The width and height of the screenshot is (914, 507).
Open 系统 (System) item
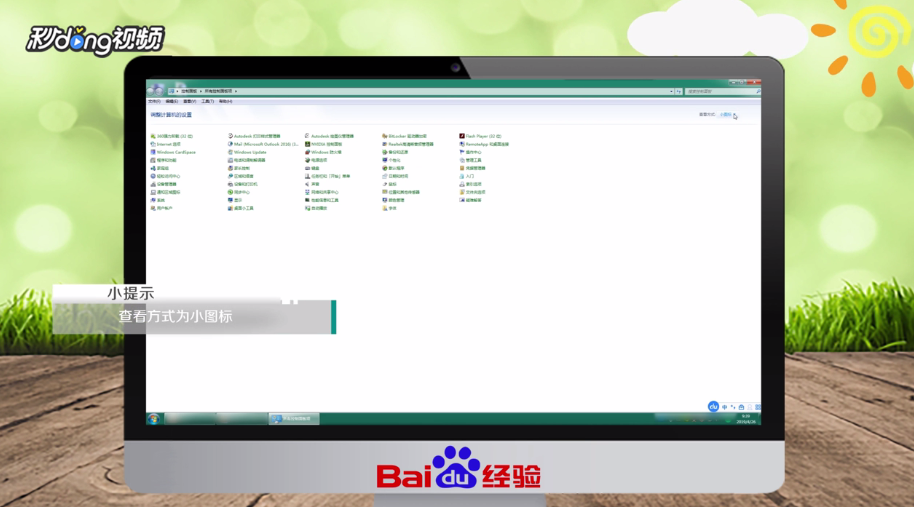tap(158, 200)
